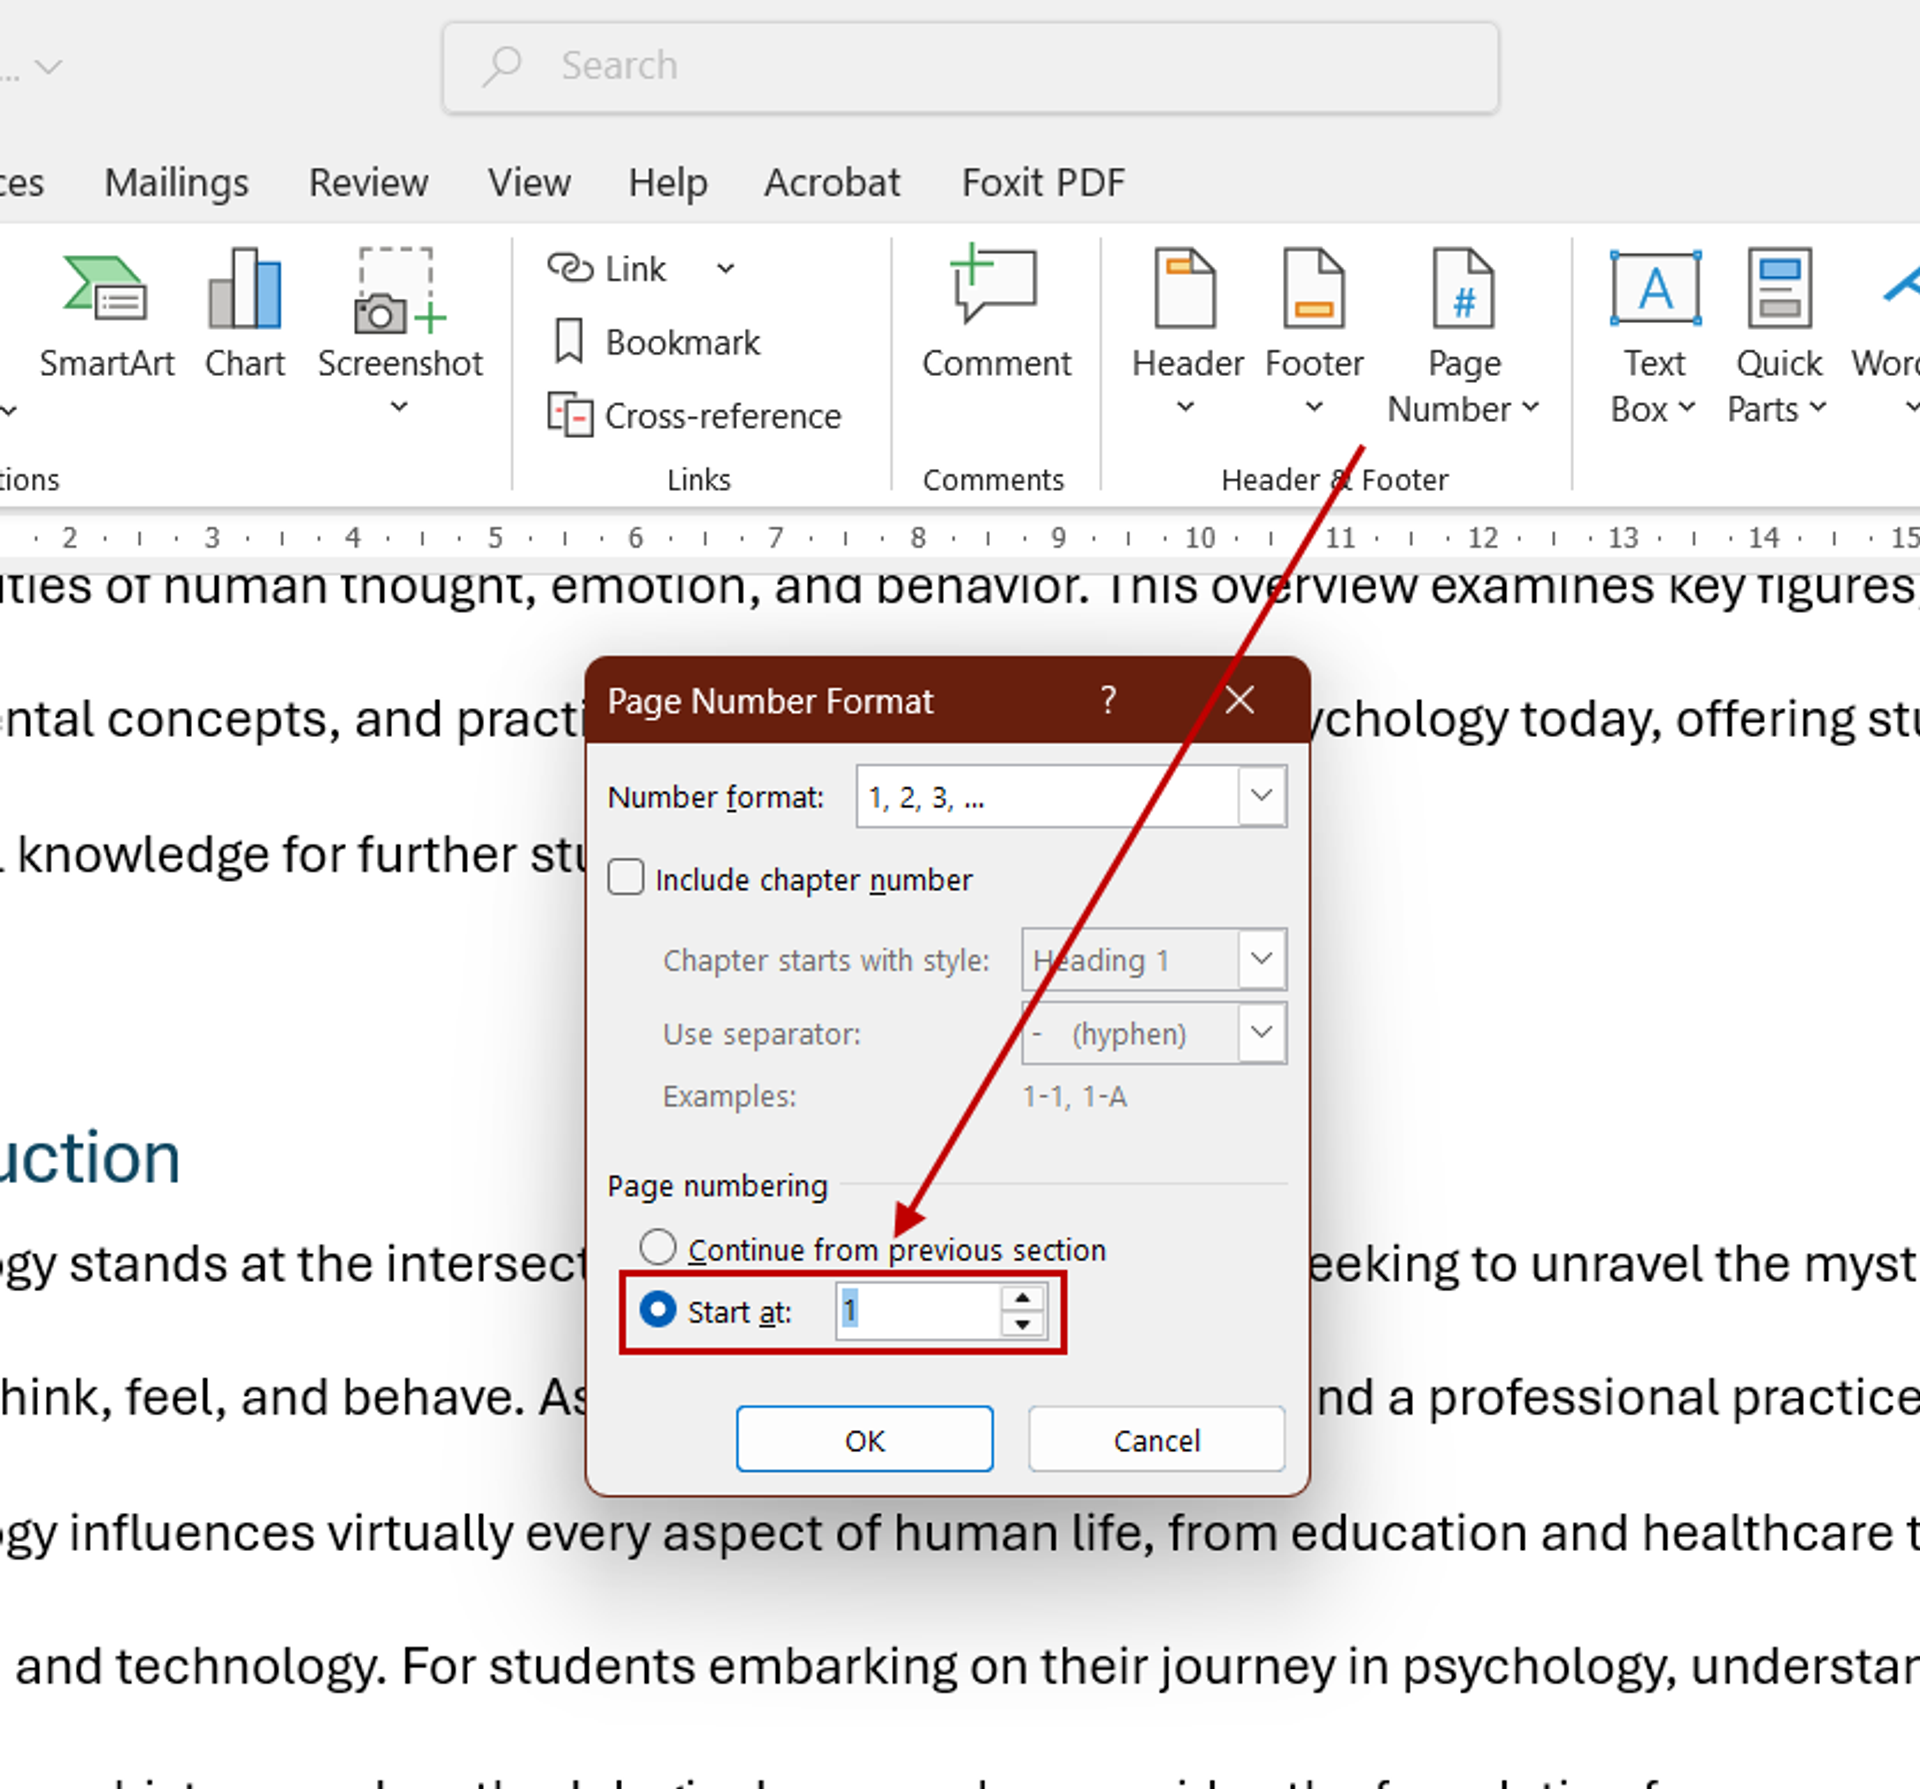Click the horizontal ruler at 8
The height and width of the screenshot is (1789, 1920).
point(917,538)
